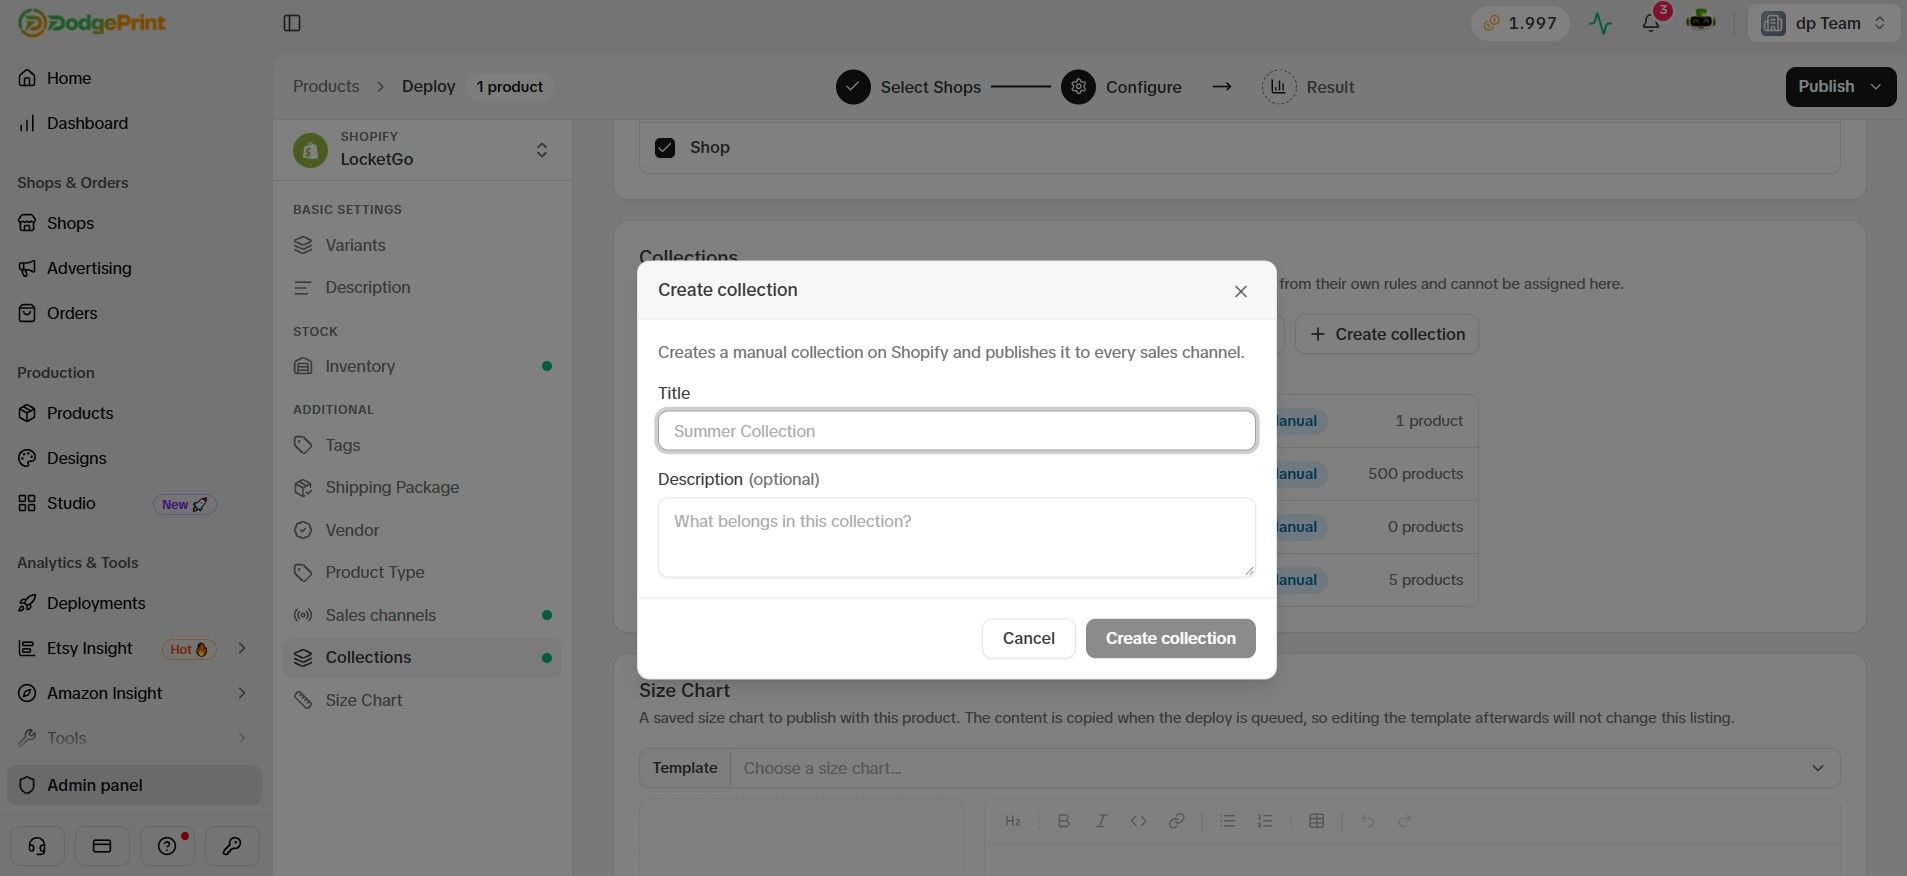Open the notifications bell
This screenshot has width=1907, height=876.
coord(1651,23)
